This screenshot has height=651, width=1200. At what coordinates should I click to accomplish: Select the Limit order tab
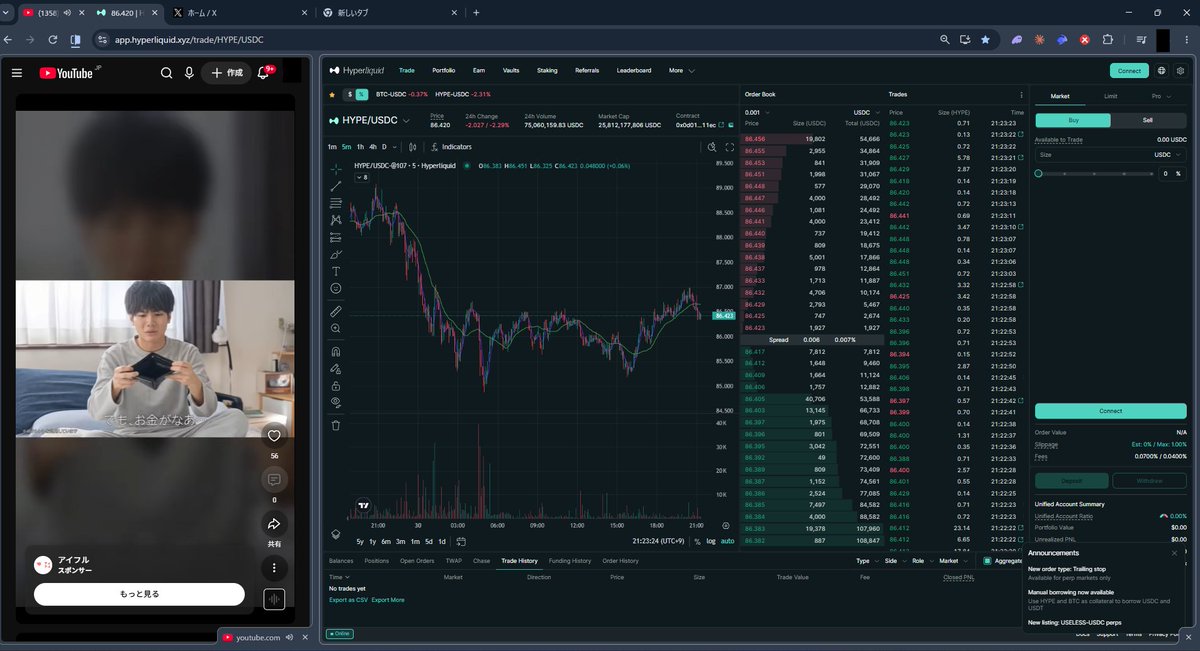pos(1110,96)
